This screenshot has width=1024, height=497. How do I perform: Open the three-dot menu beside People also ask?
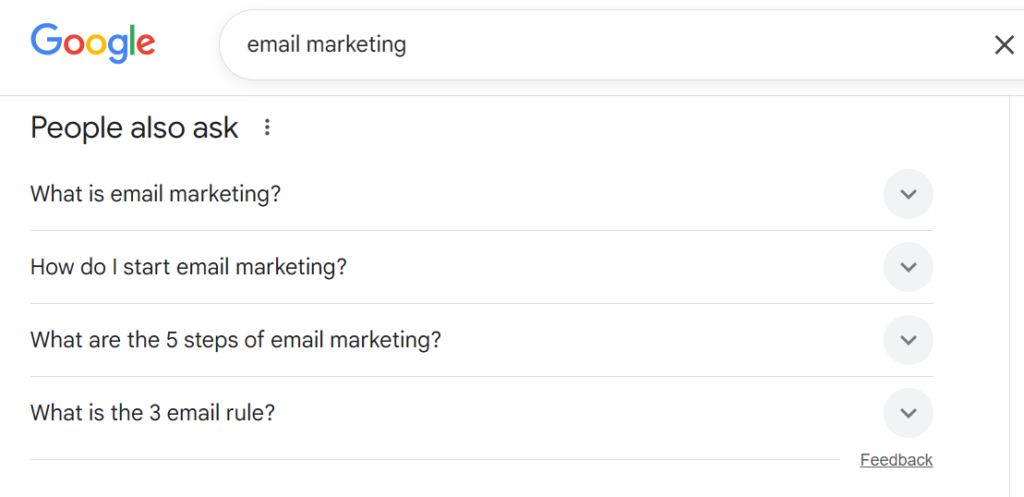[266, 128]
